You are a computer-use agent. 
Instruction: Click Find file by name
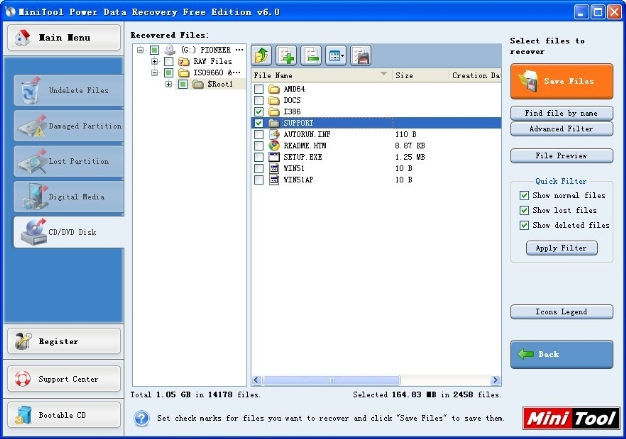561,113
